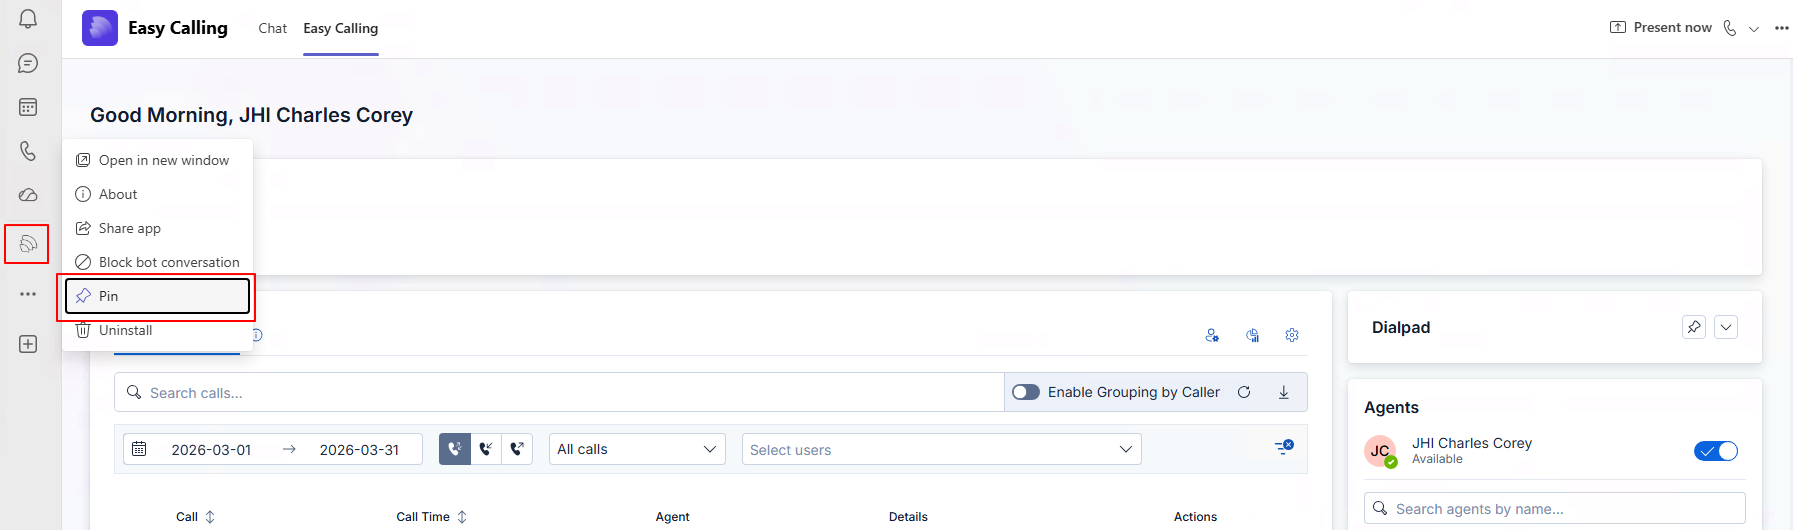Click the JC agent avatar
1793x530 pixels.
coord(1380,451)
